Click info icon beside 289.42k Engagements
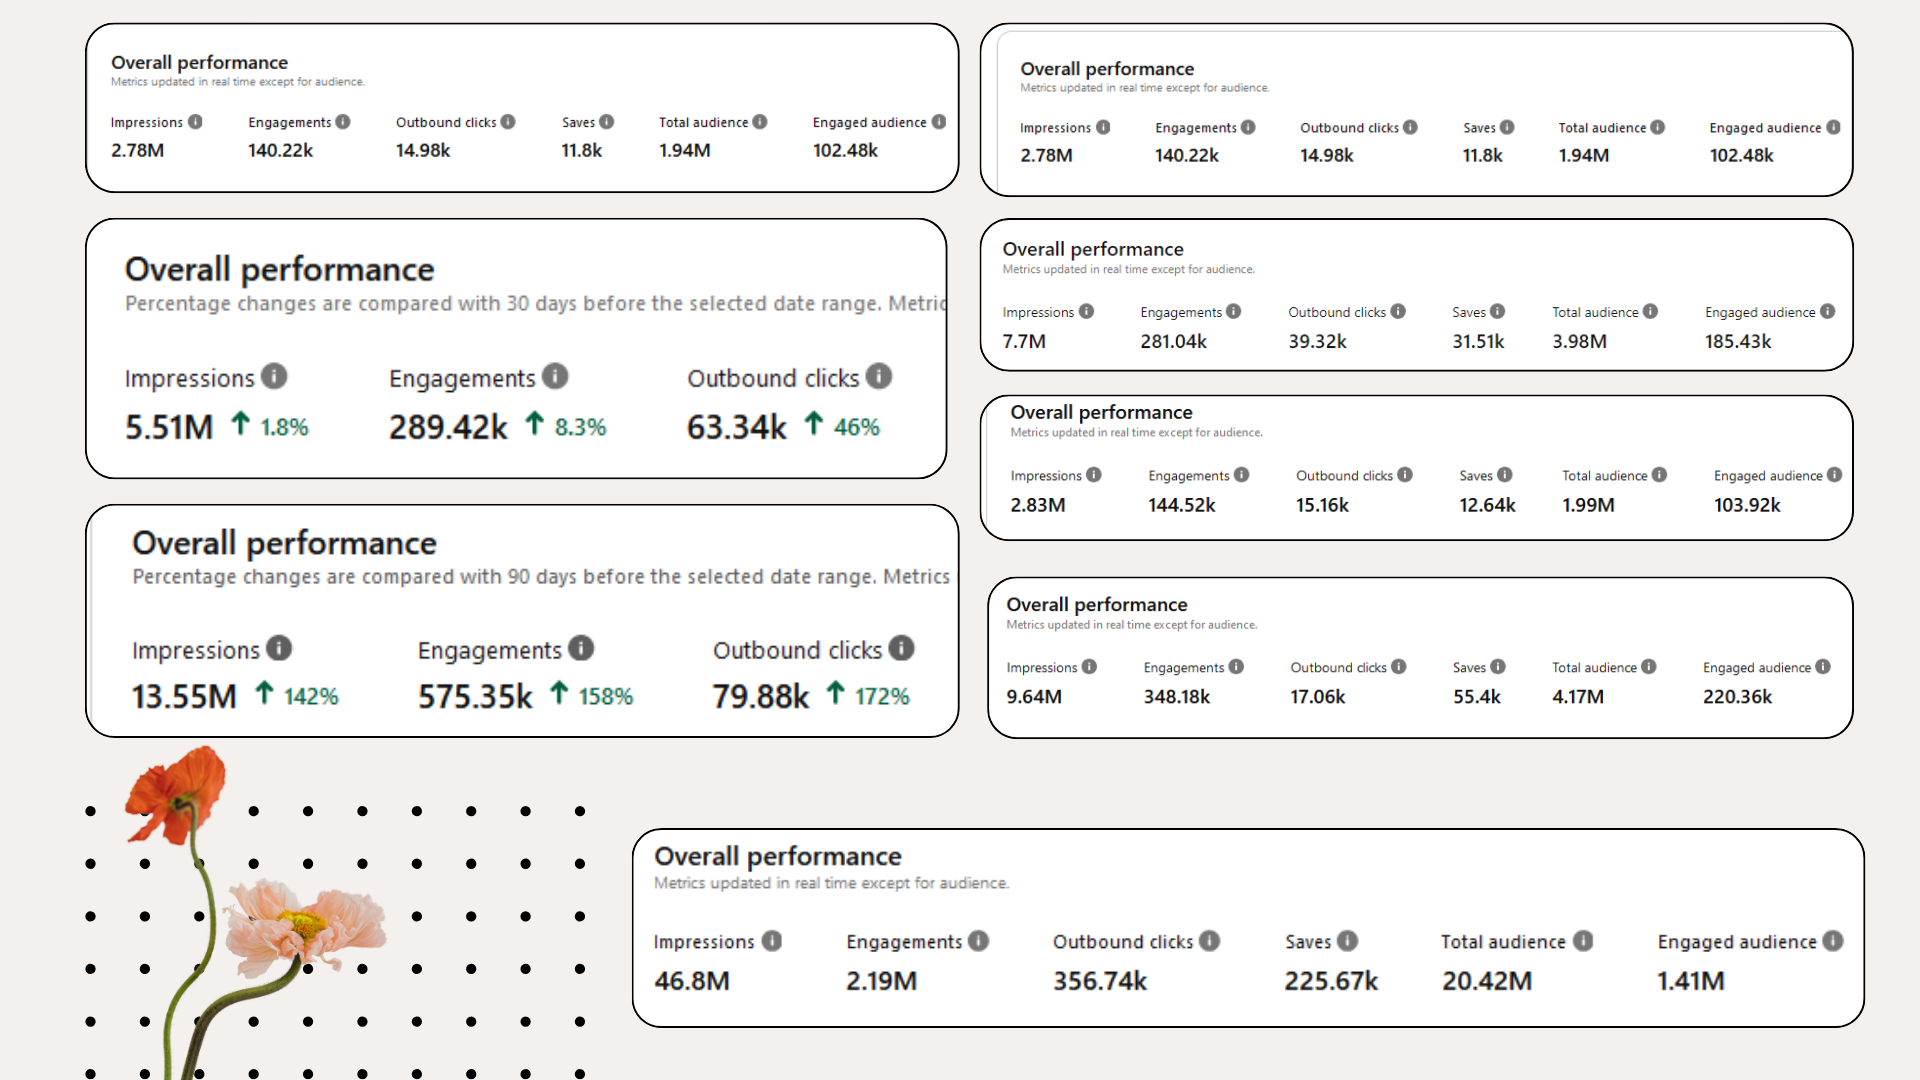Viewport: 1920px width, 1080px height. 555,376
